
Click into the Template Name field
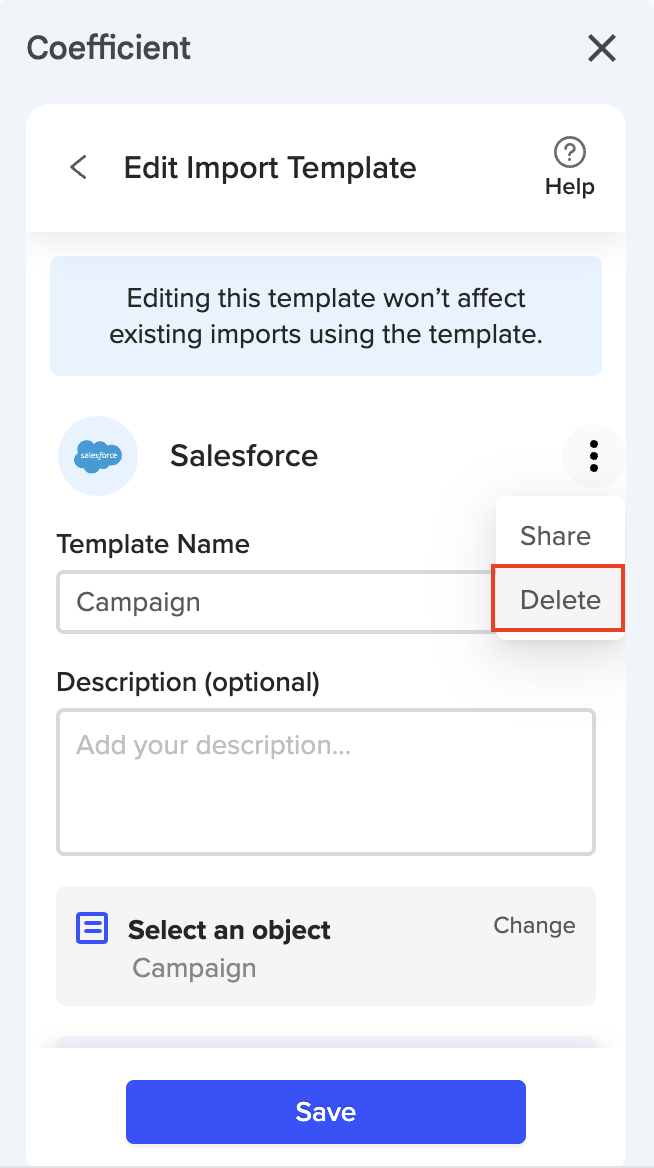coord(270,602)
